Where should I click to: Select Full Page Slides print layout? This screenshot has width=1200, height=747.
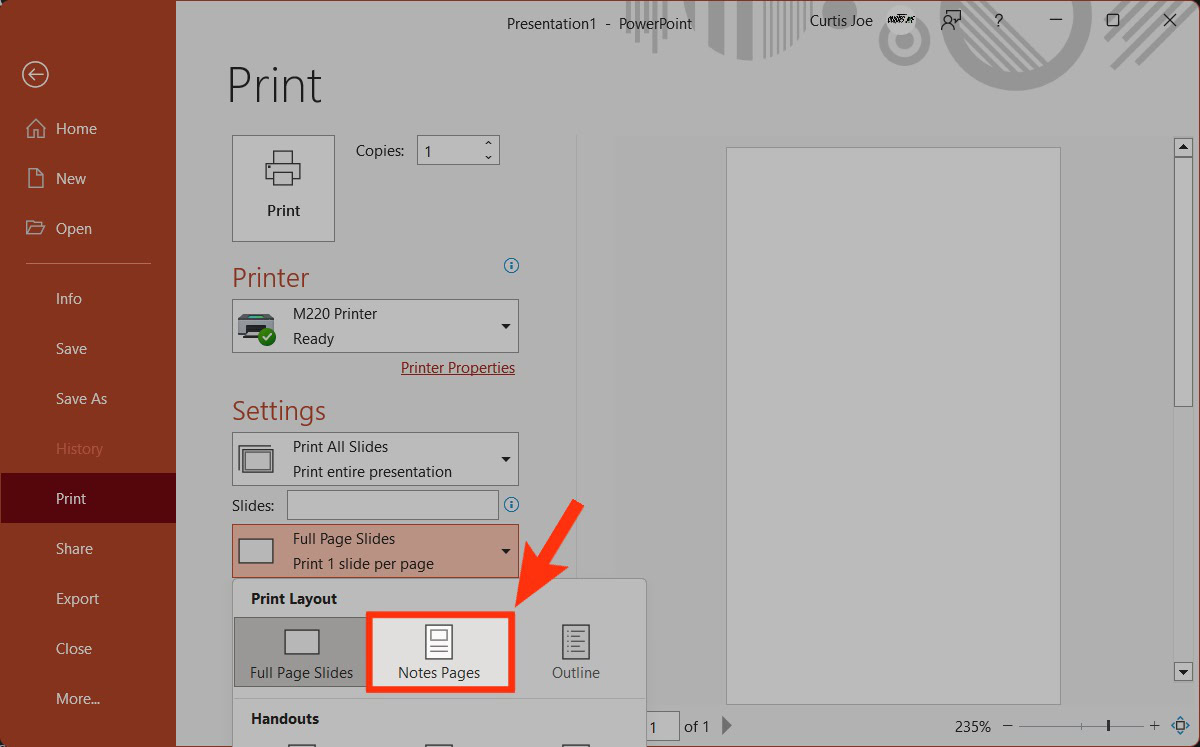tap(301, 652)
